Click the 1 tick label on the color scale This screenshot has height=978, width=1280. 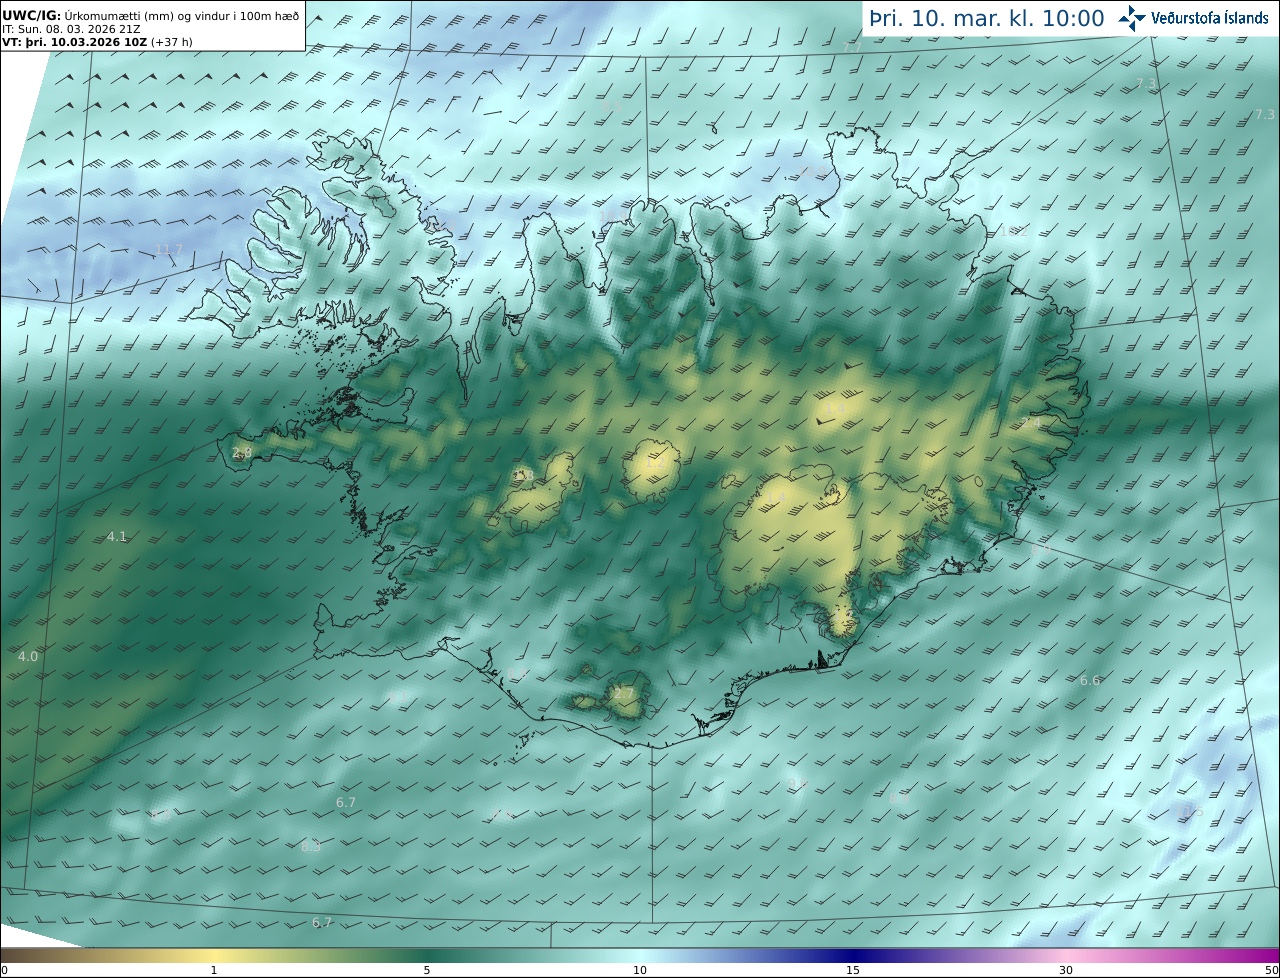214,970
